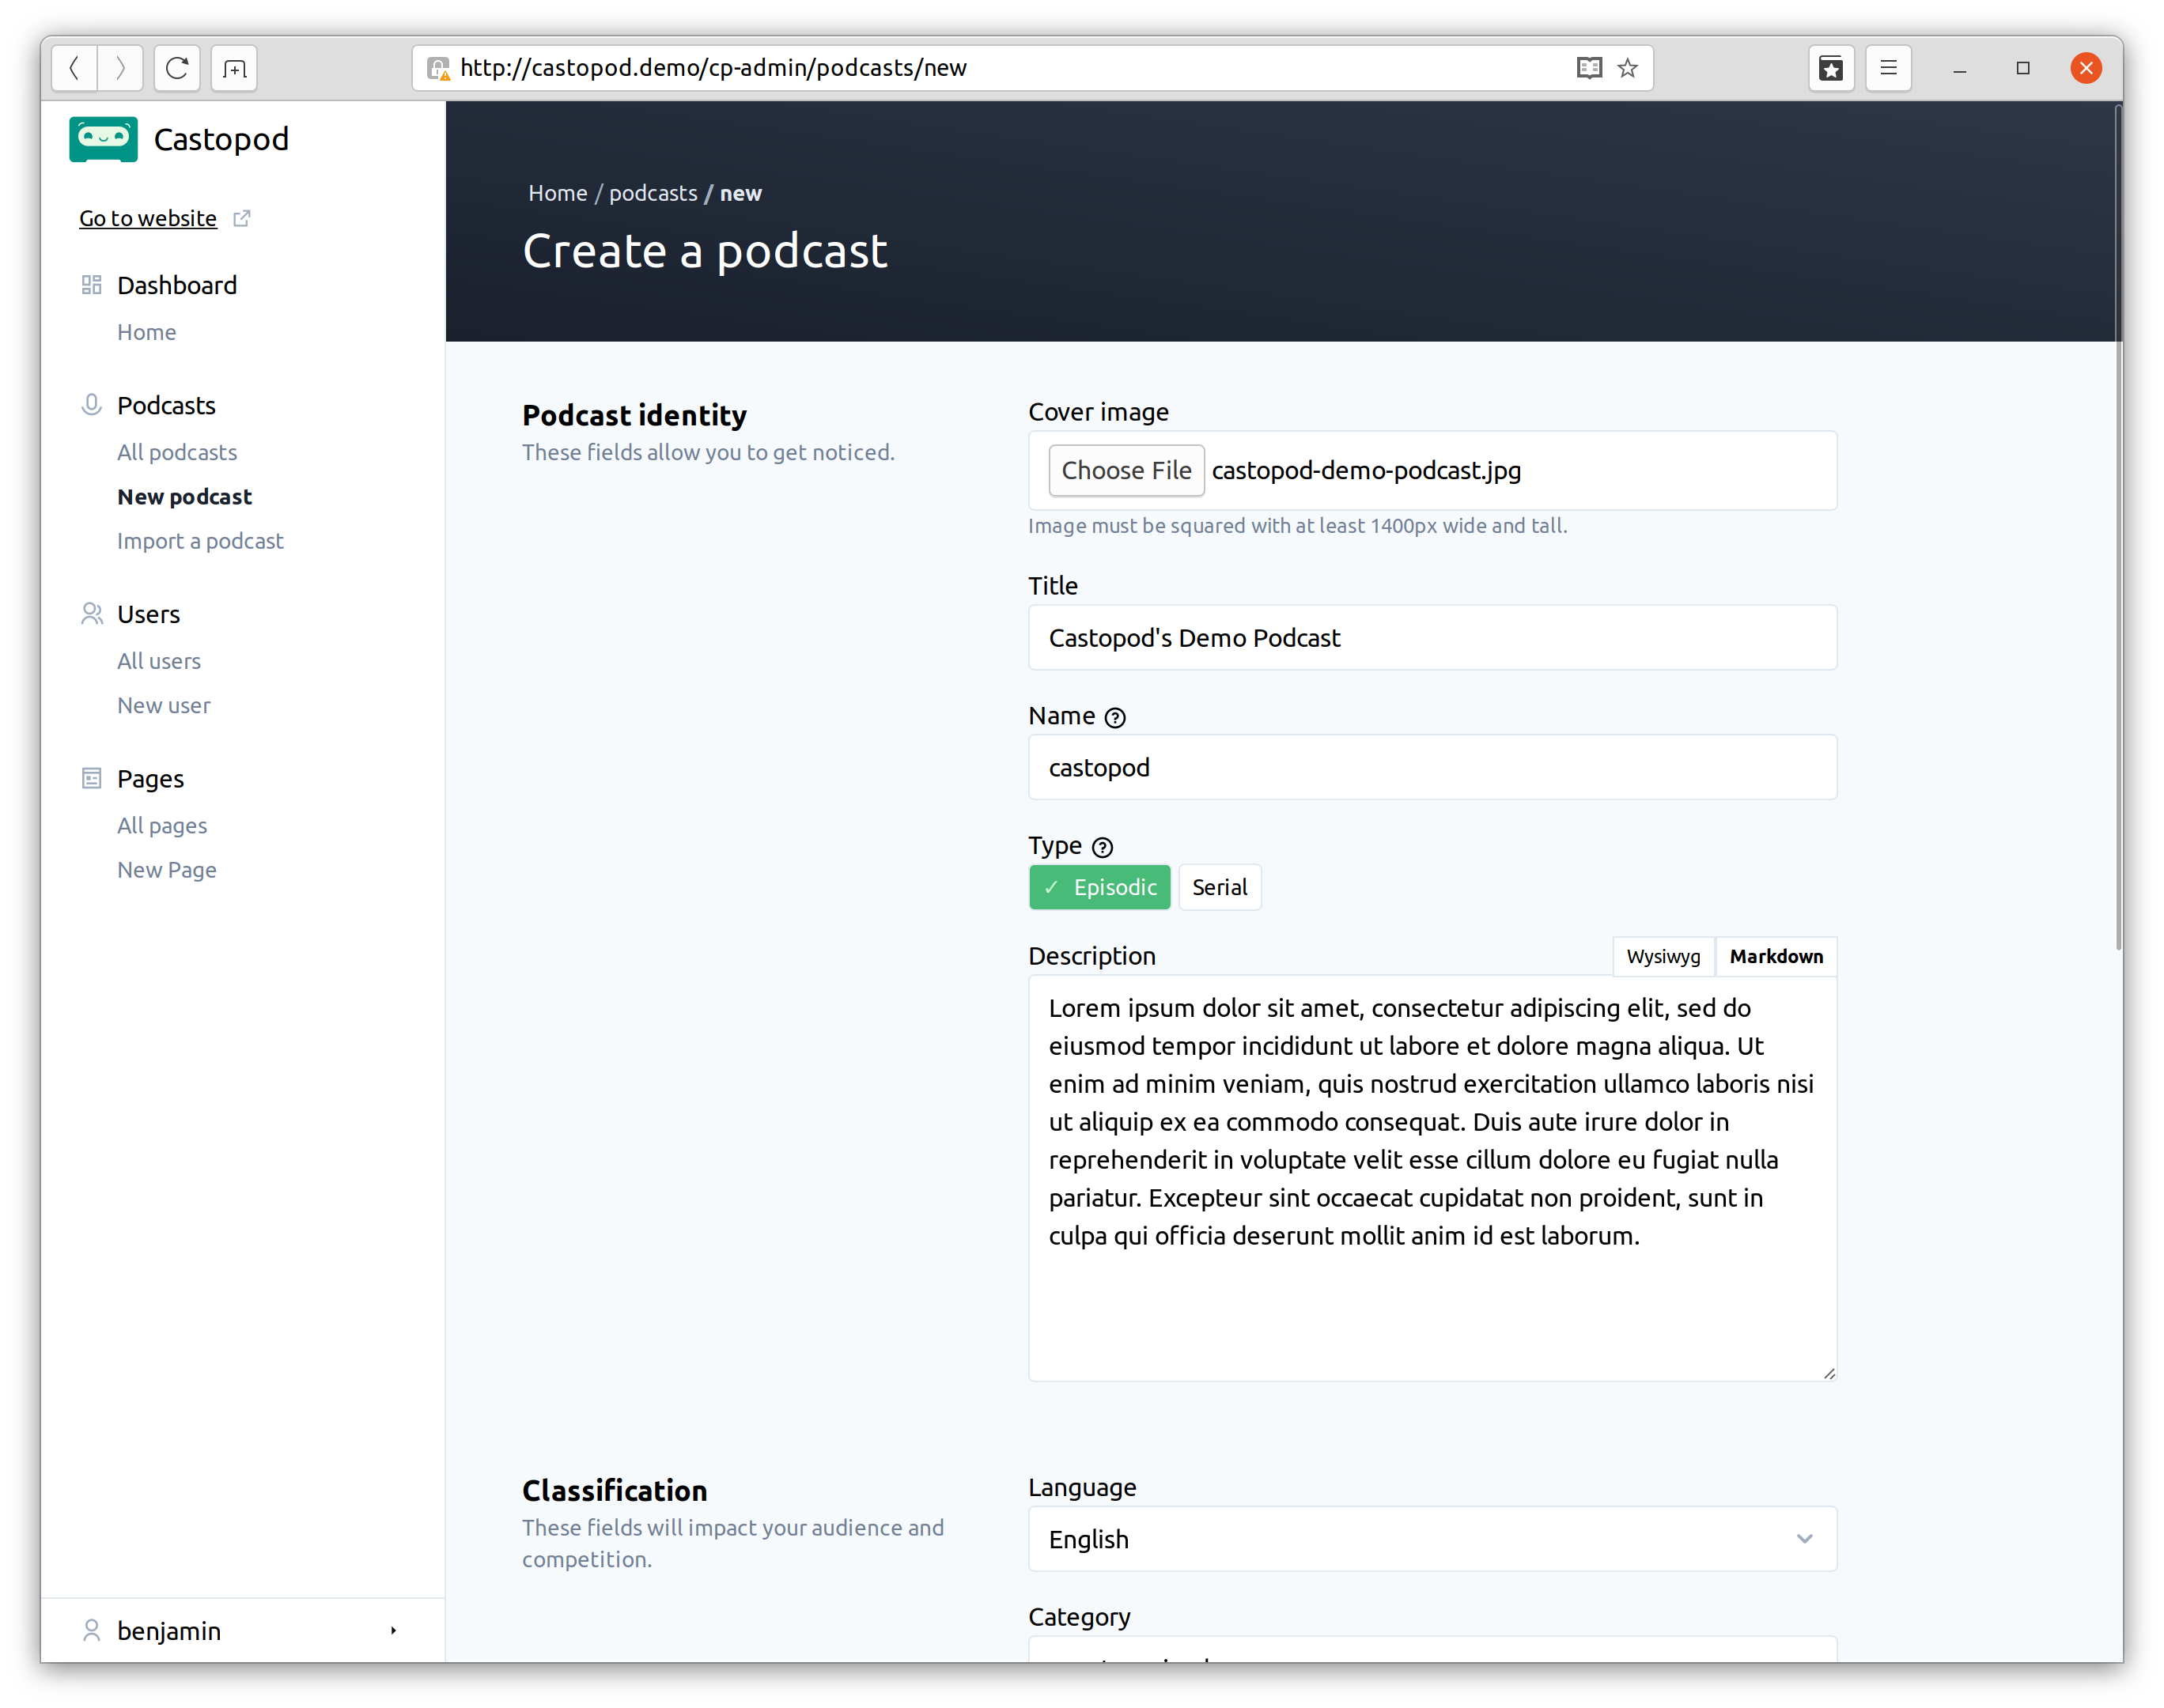
Task: Click the Type help question mark icon
Action: [x=1099, y=846]
